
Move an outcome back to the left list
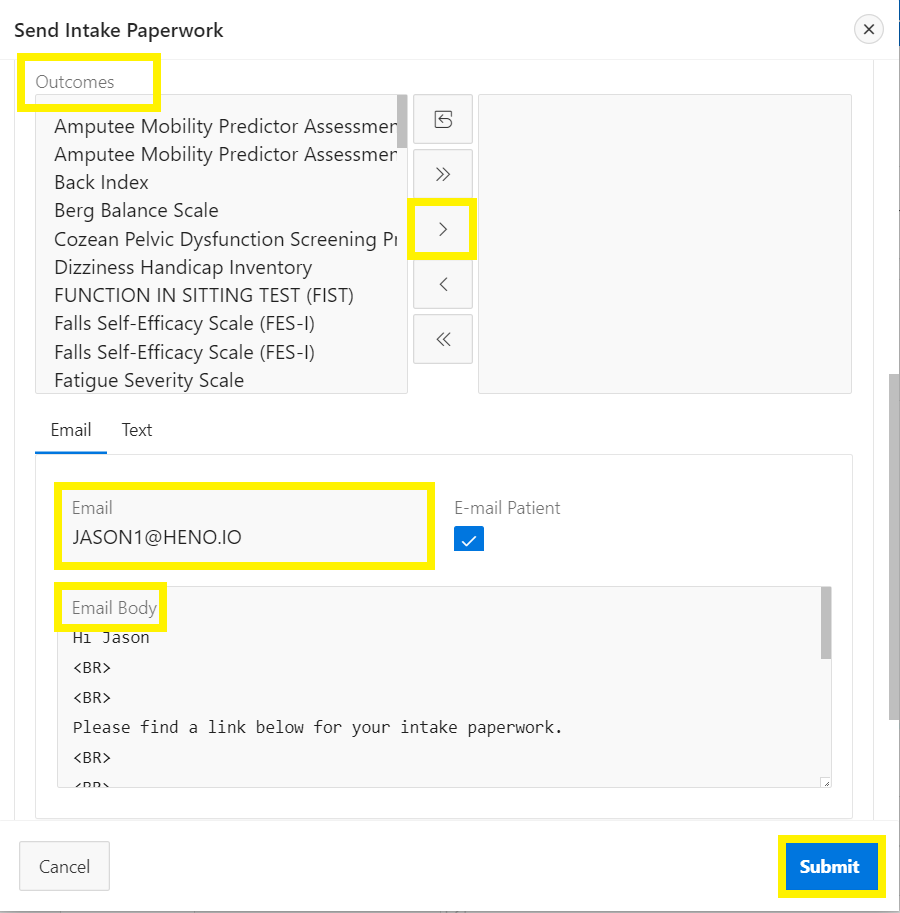pyautogui.click(x=442, y=283)
